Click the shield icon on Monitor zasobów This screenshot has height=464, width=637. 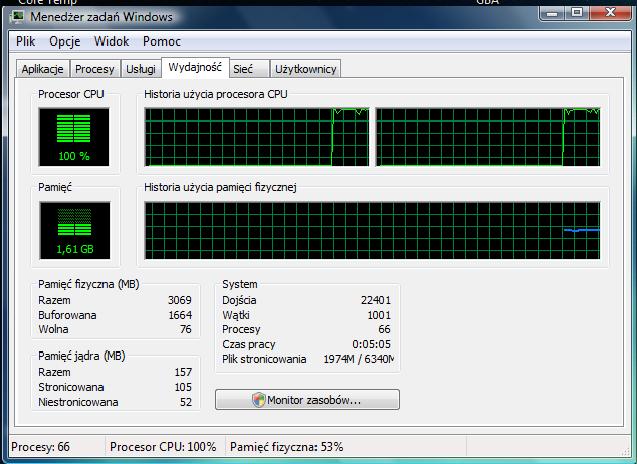tap(258, 400)
